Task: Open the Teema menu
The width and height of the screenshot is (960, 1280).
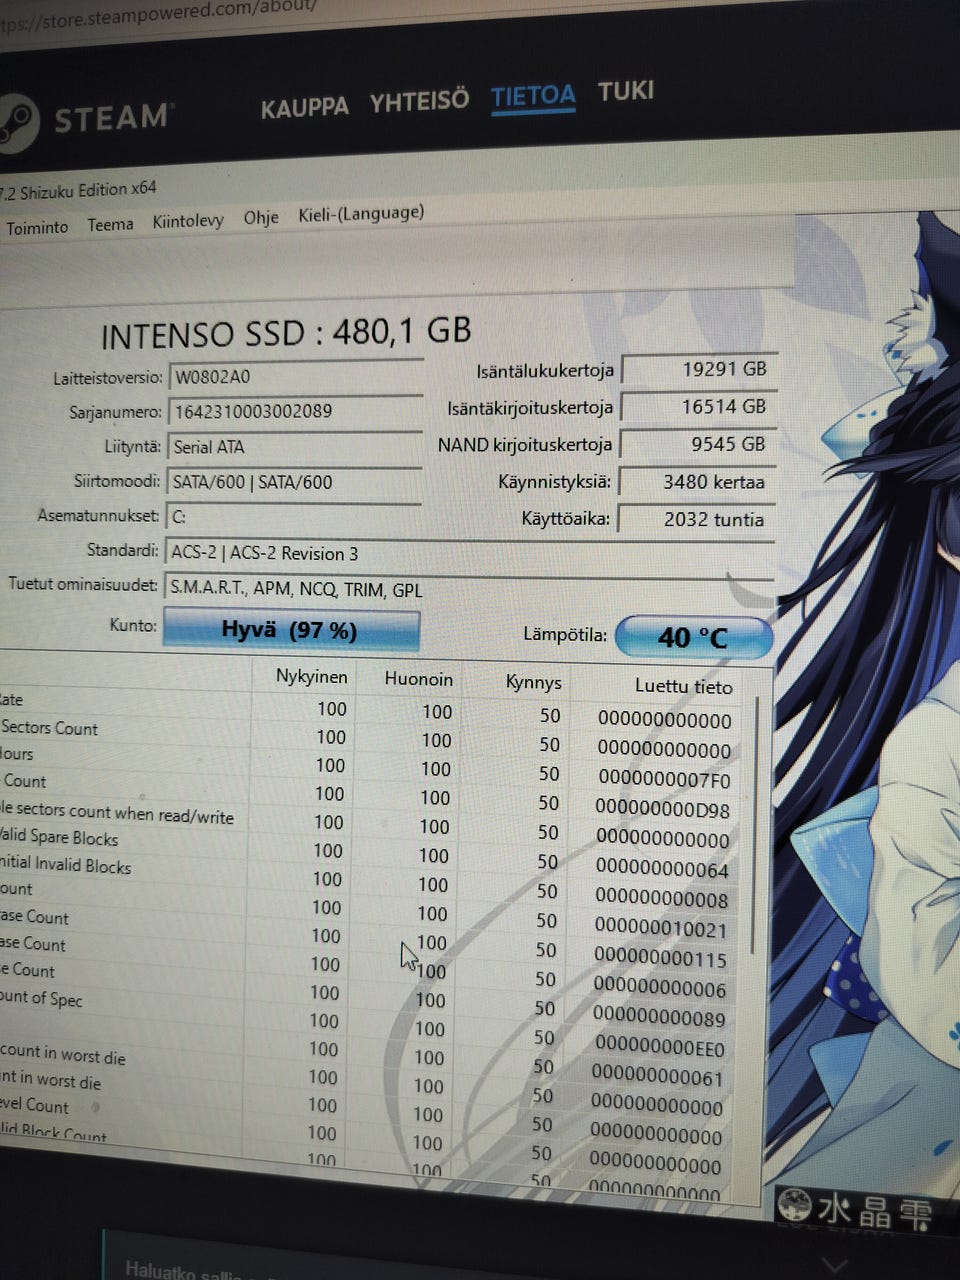Action: (110, 224)
